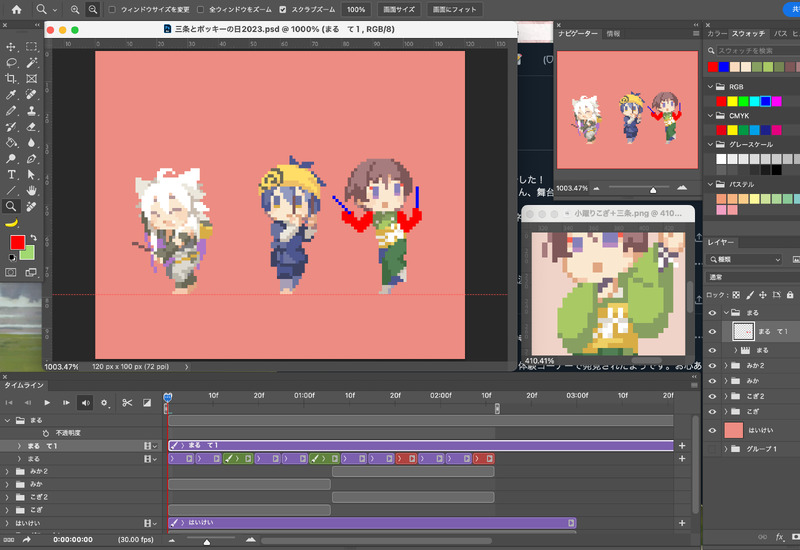Hide the はいけい layer in Layers panel
Image resolution: width=800 pixels, height=550 pixels.
click(712, 429)
